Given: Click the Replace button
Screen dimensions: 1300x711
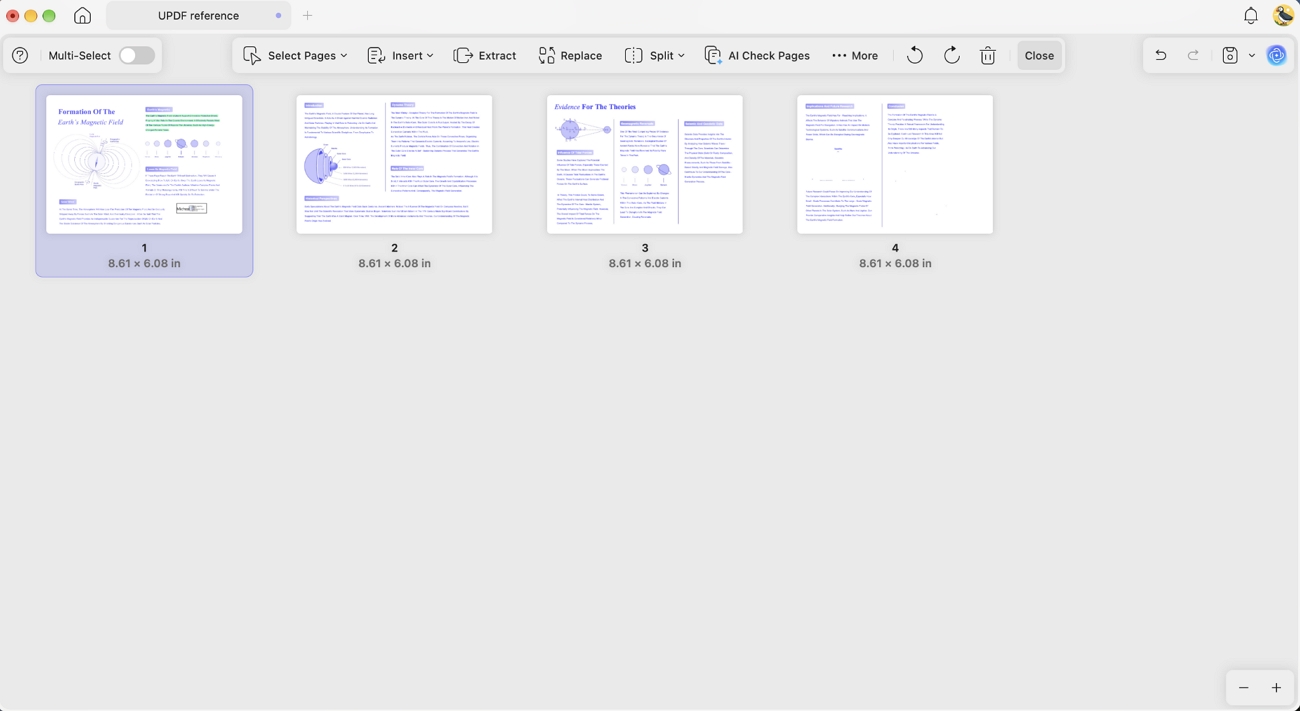Looking at the screenshot, I should coord(570,56).
